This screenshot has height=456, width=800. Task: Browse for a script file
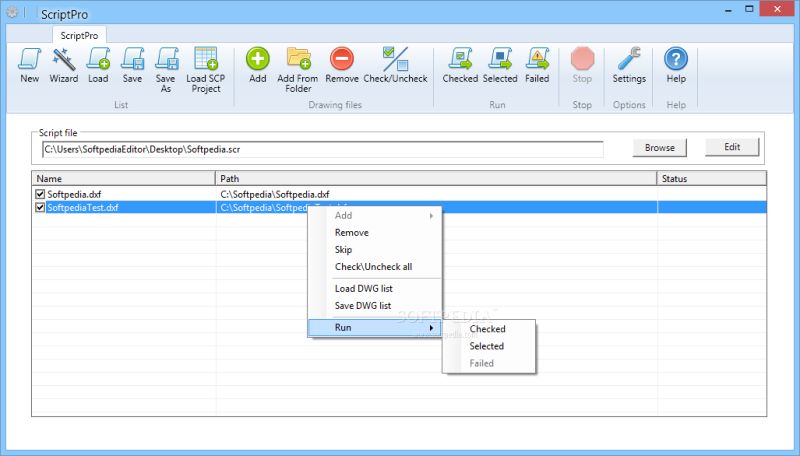pos(660,147)
